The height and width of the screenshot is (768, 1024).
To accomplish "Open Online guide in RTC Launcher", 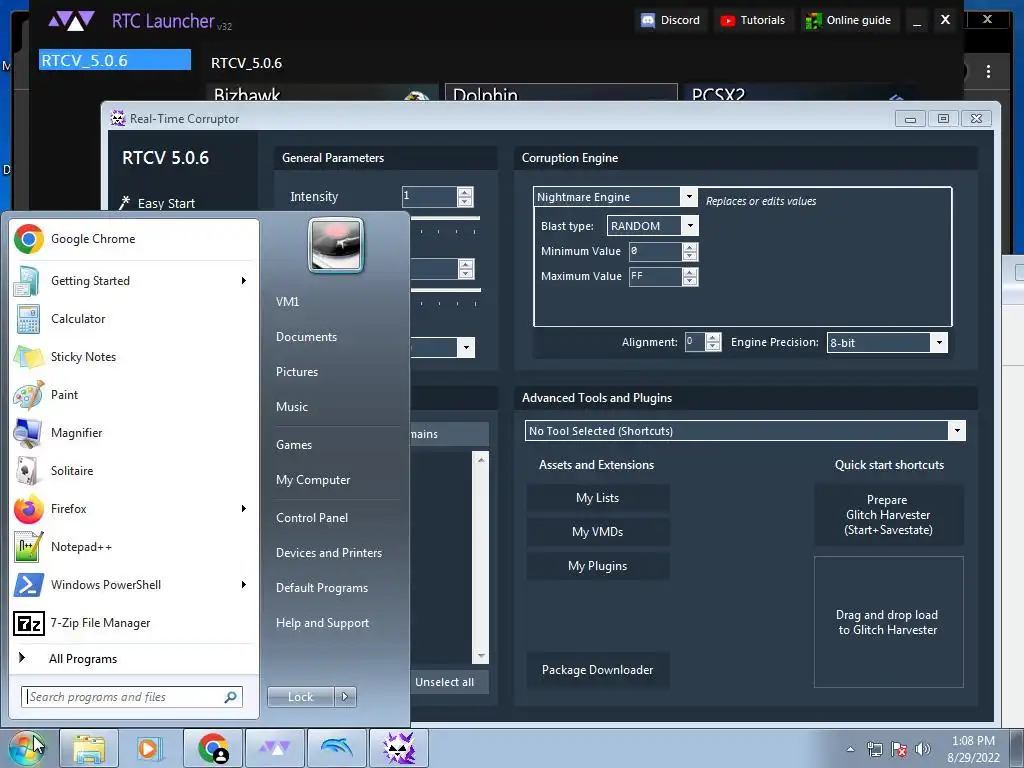I will [849, 20].
